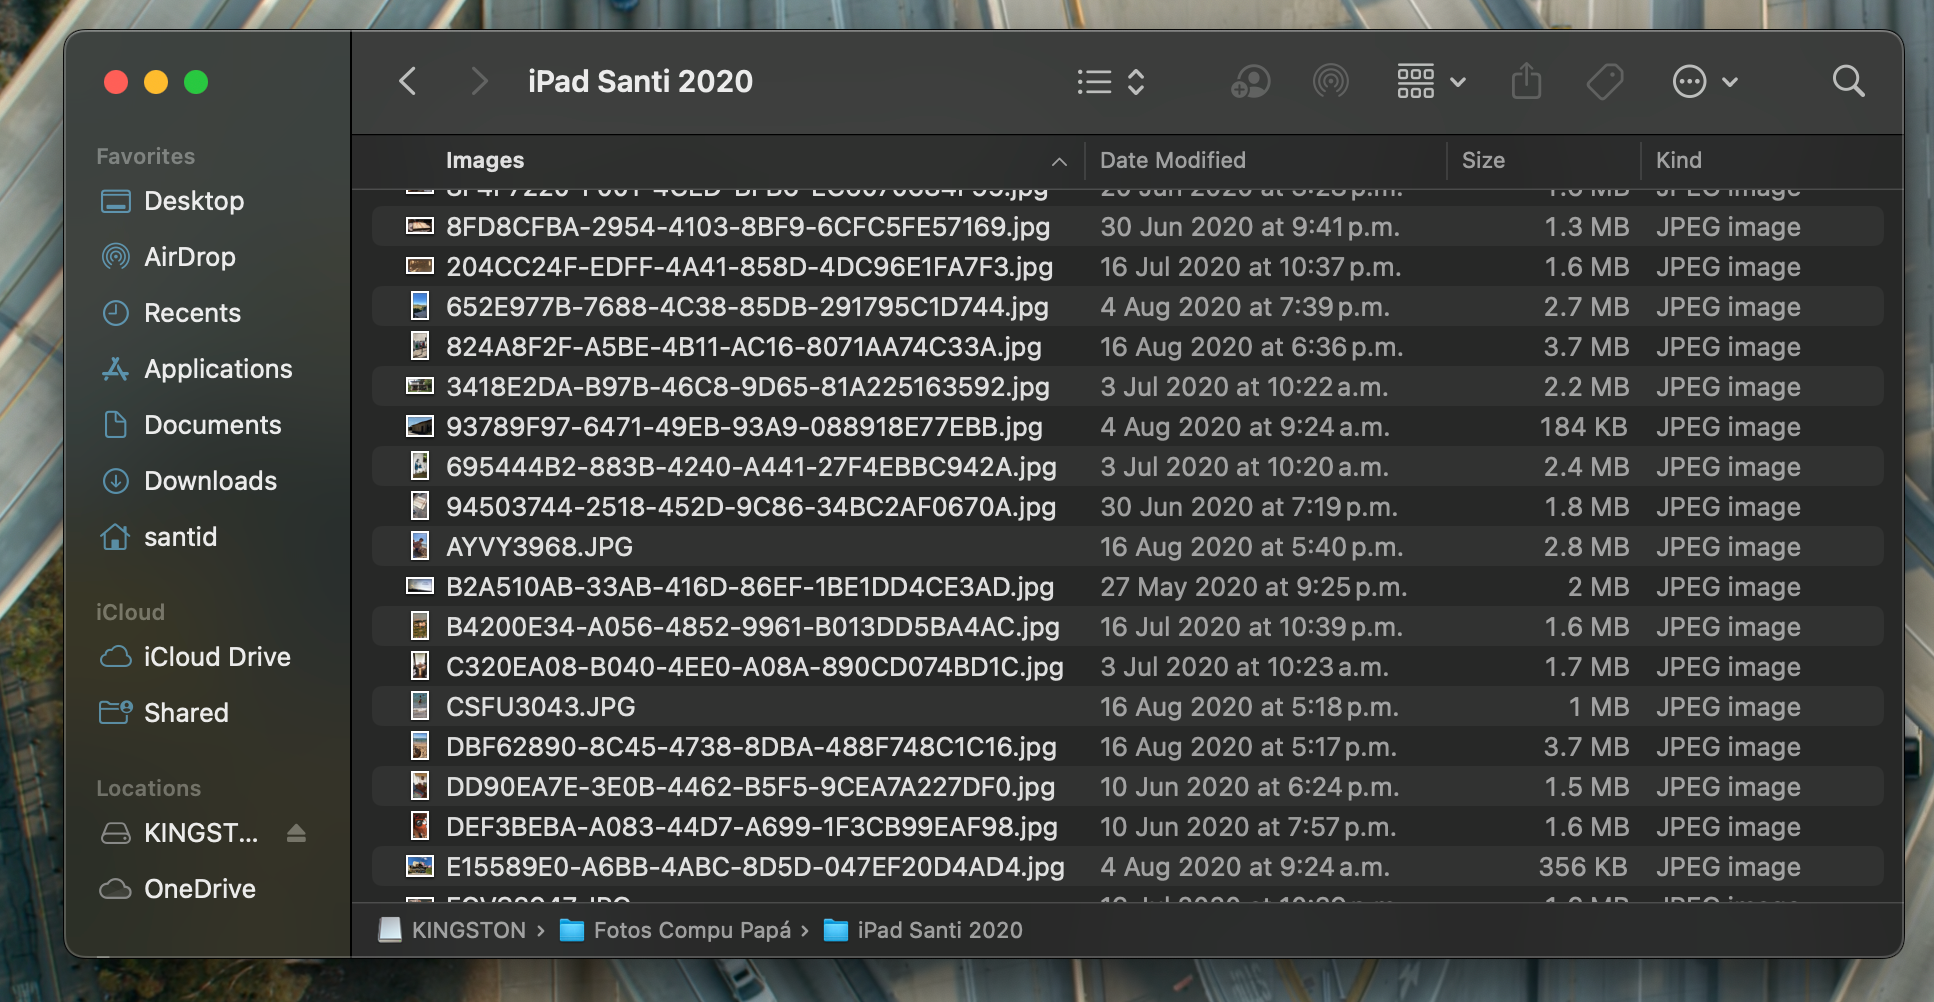Image resolution: width=1934 pixels, height=1002 pixels.
Task: Open iCloud Drive from the sidebar
Action: (x=217, y=657)
